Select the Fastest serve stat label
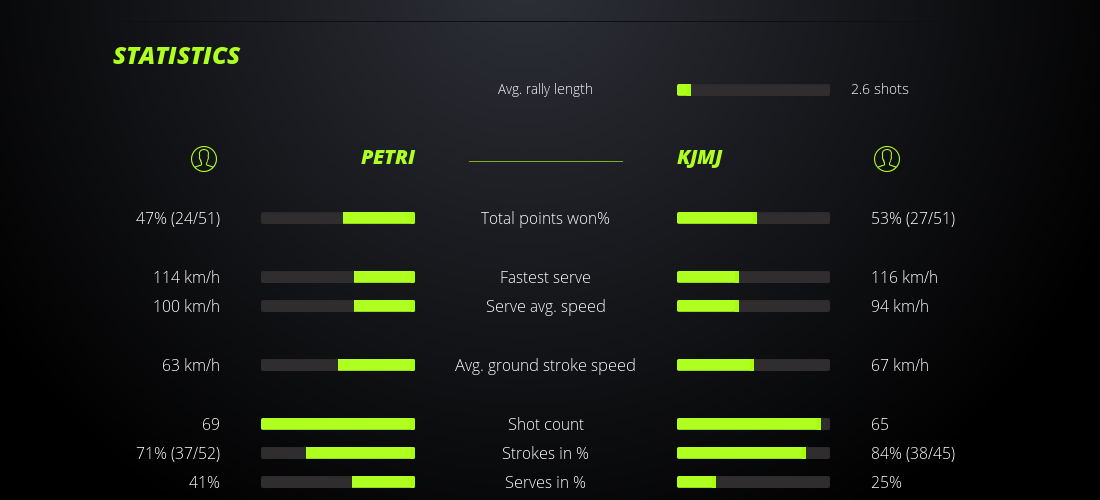Image resolution: width=1100 pixels, height=500 pixels. click(545, 277)
